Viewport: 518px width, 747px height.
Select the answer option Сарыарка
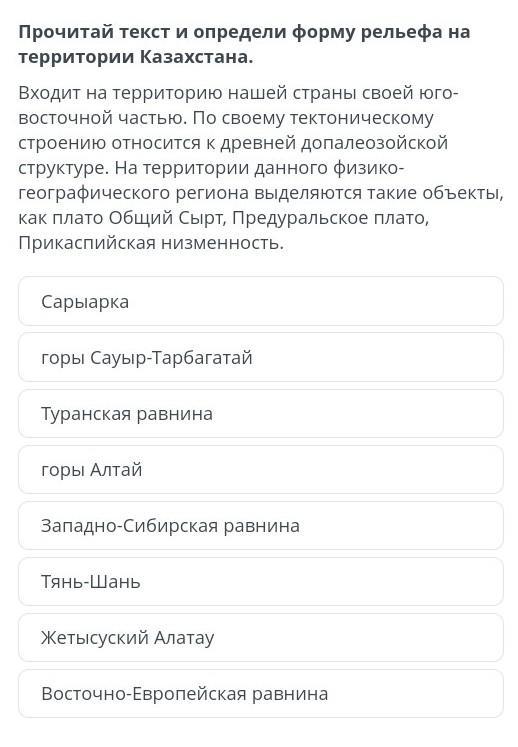tap(261, 301)
